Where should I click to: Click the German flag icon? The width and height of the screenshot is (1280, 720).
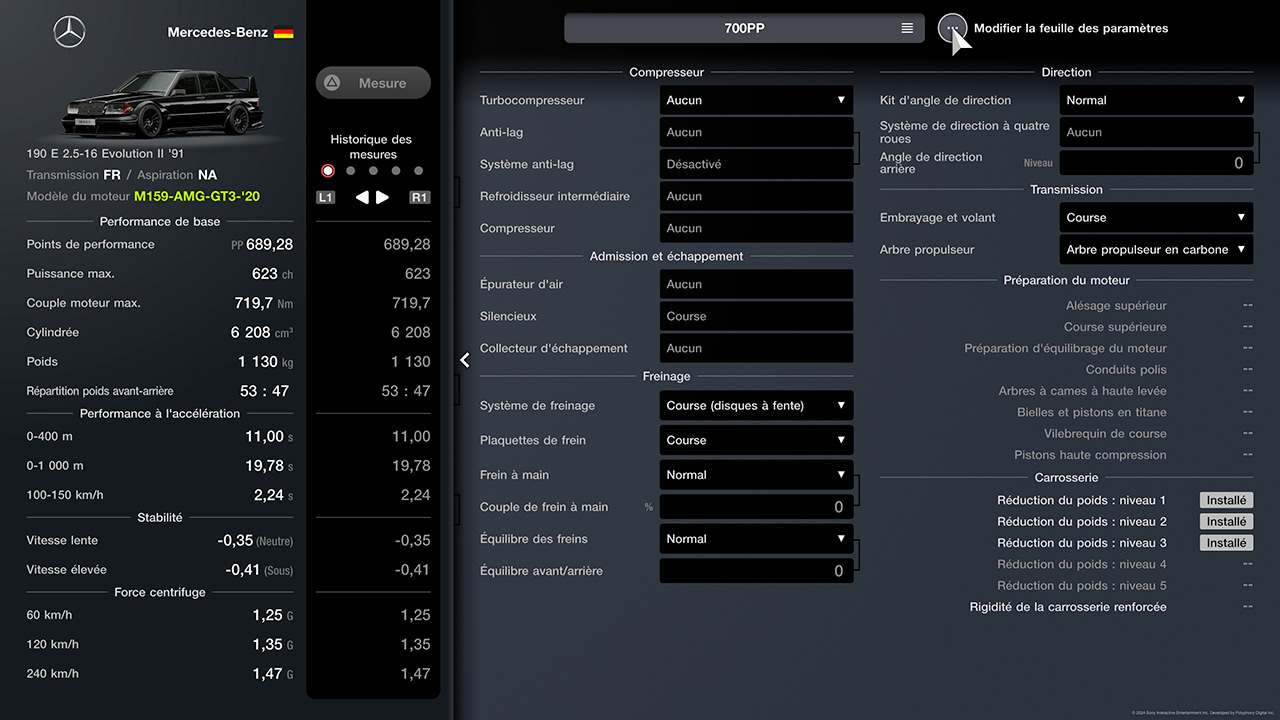(283, 33)
